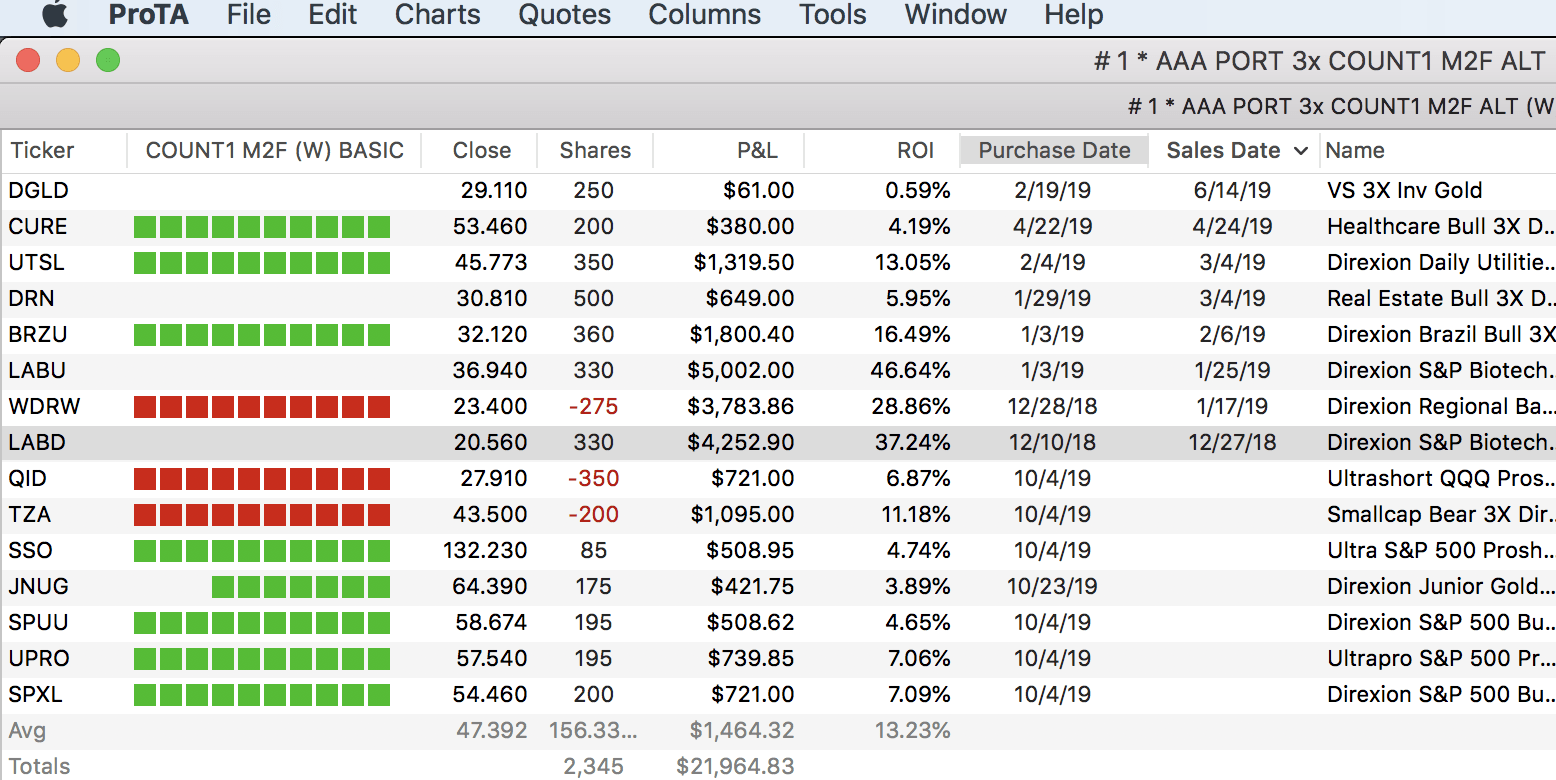Viewport: 1556px width, 780px height.
Task: Click WDRW's red indicator bar
Action: (x=262, y=407)
